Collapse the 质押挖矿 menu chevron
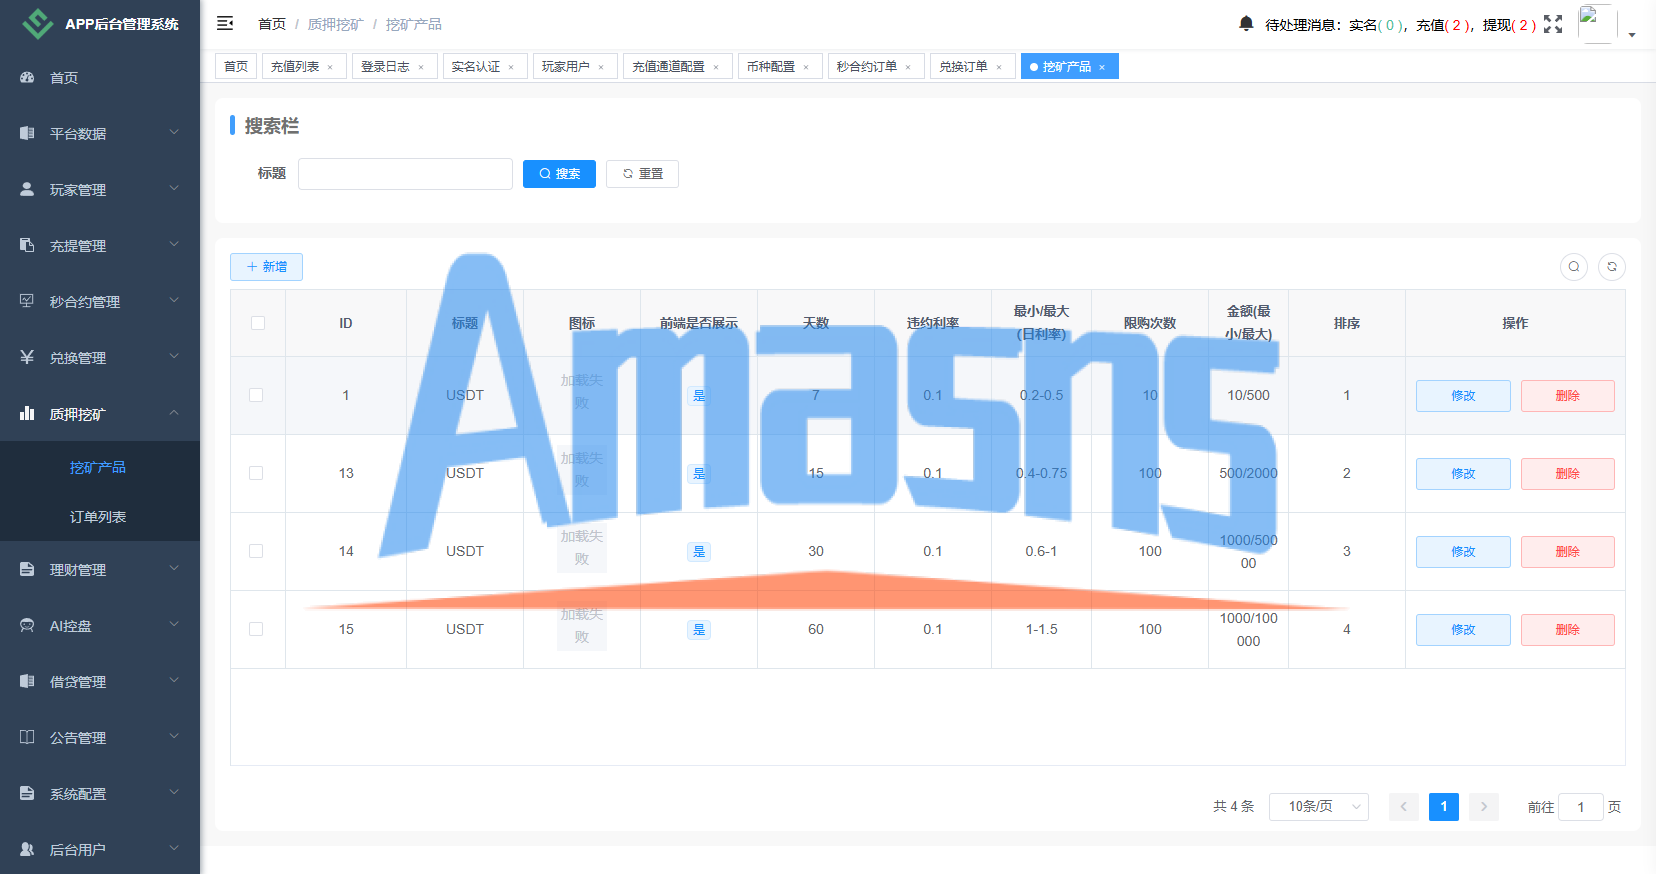1656x874 pixels. (x=174, y=412)
